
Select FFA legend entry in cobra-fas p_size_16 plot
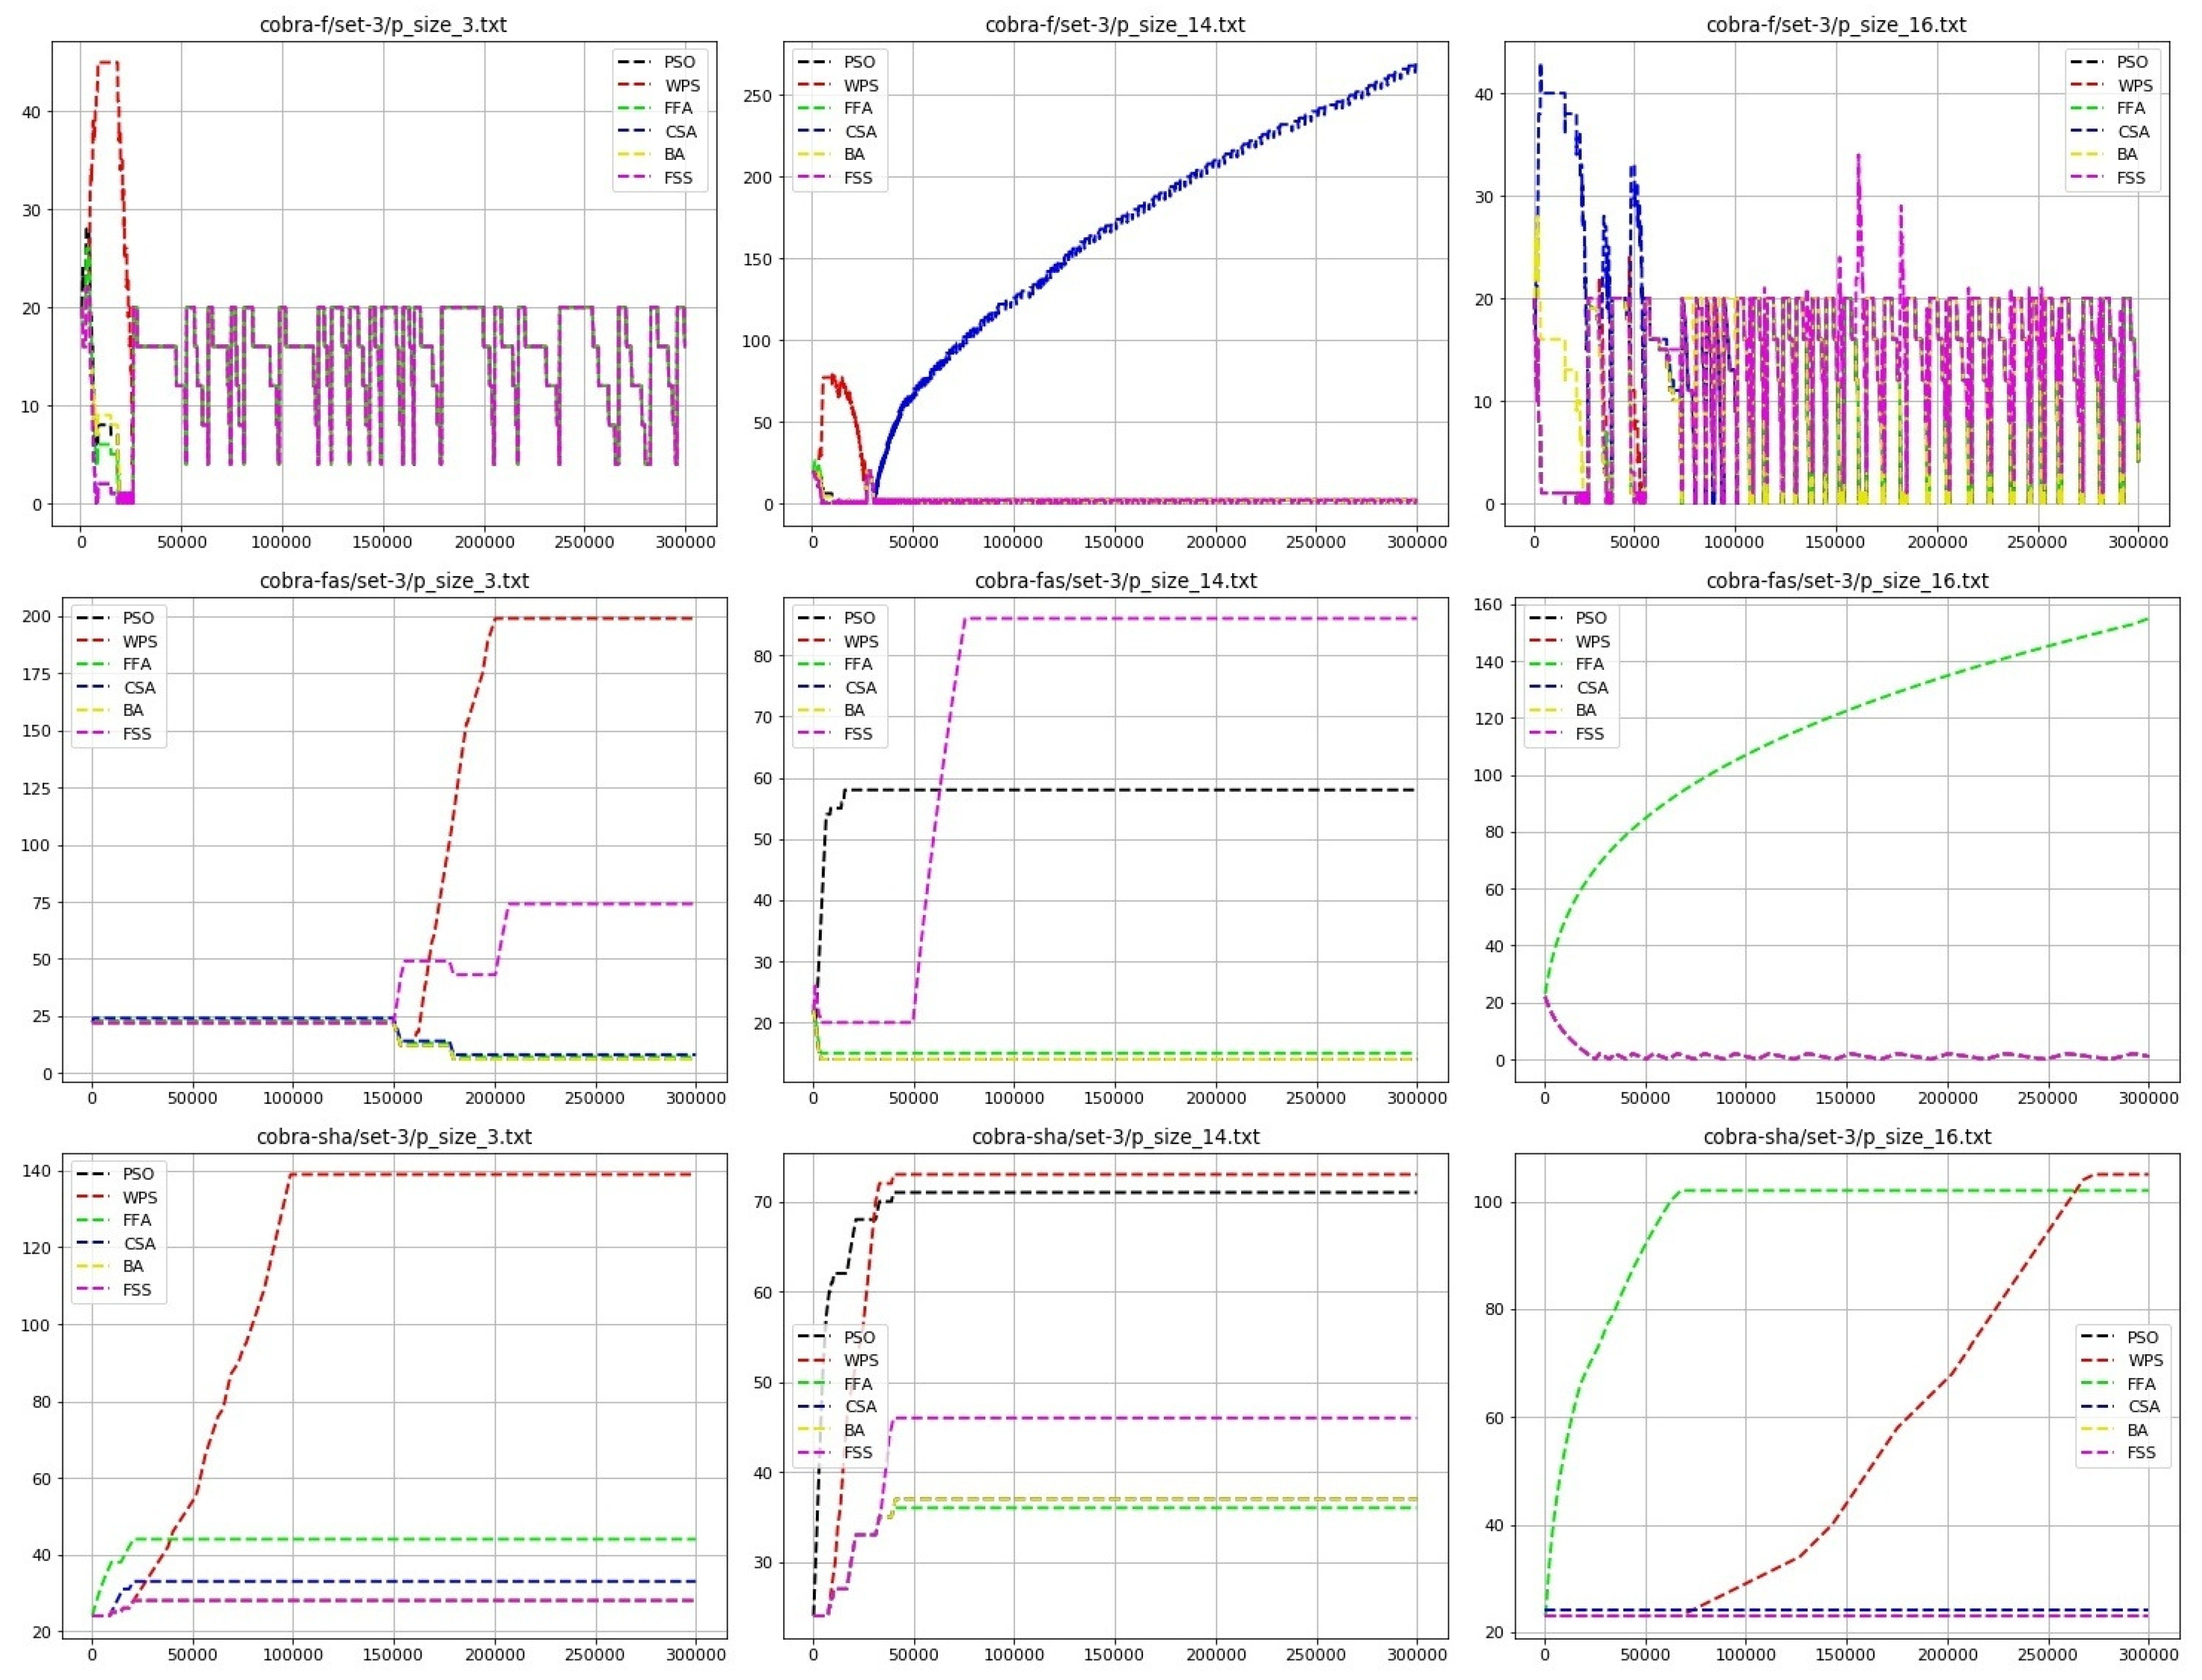coord(1589,664)
